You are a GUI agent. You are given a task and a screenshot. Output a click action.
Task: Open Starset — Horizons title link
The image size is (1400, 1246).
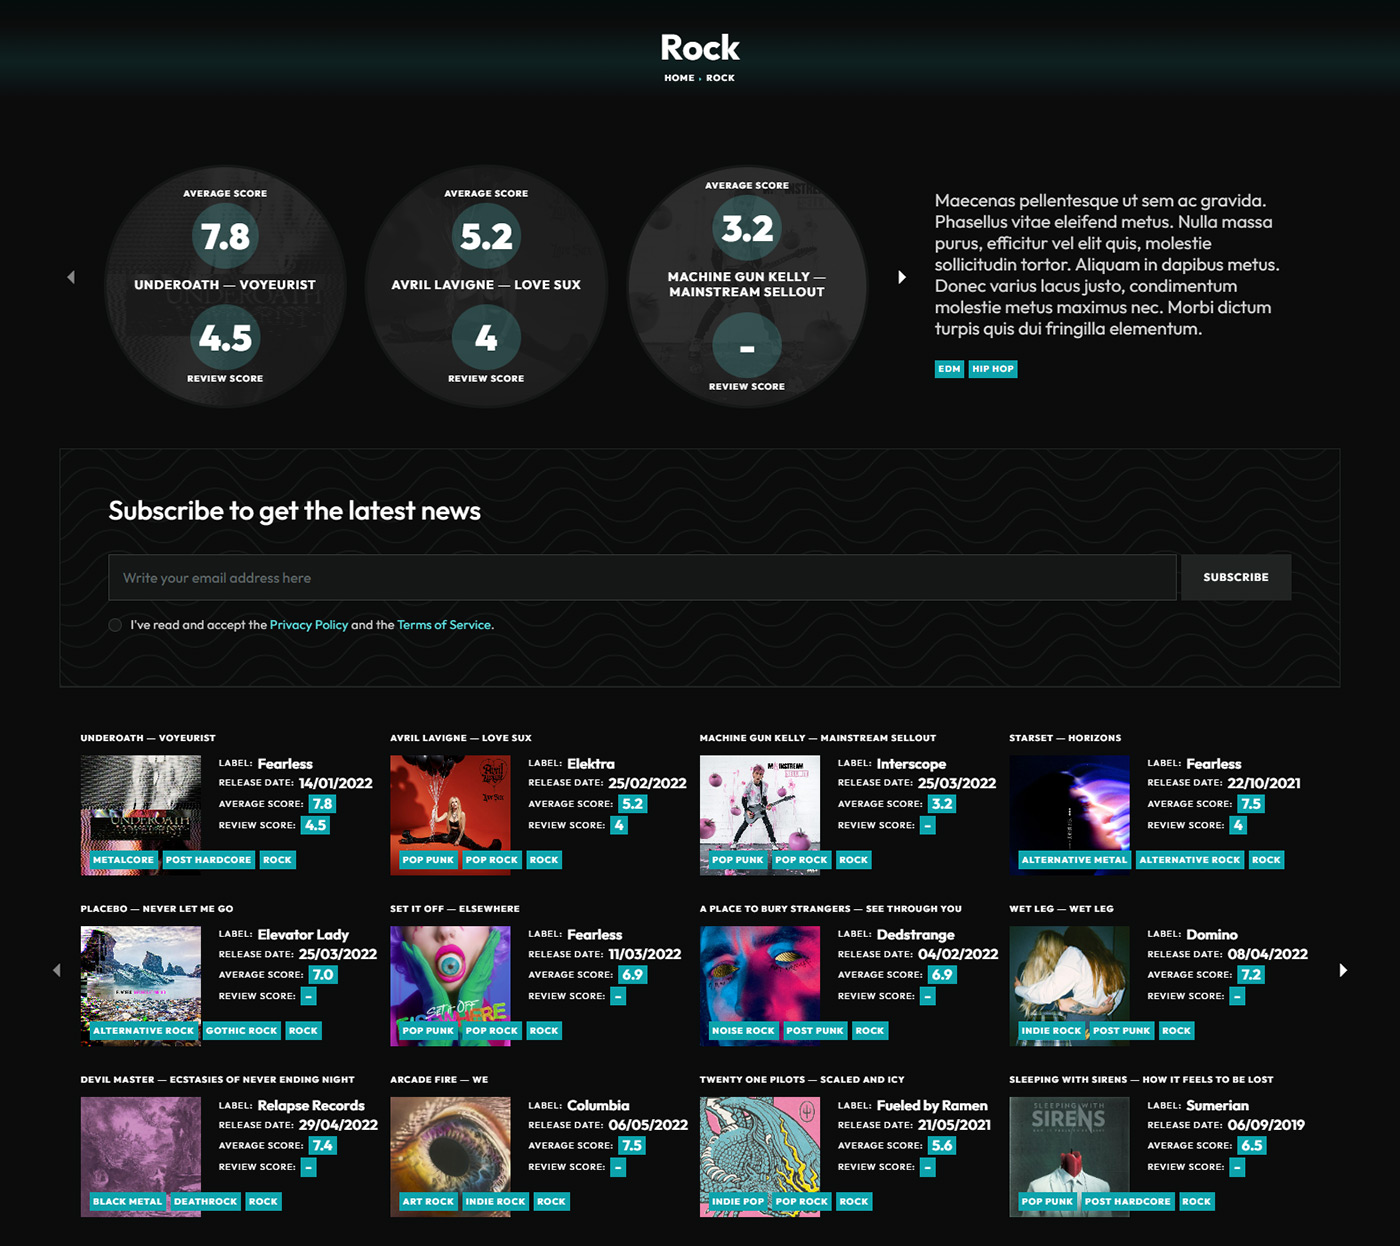(x=1065, y=738)
